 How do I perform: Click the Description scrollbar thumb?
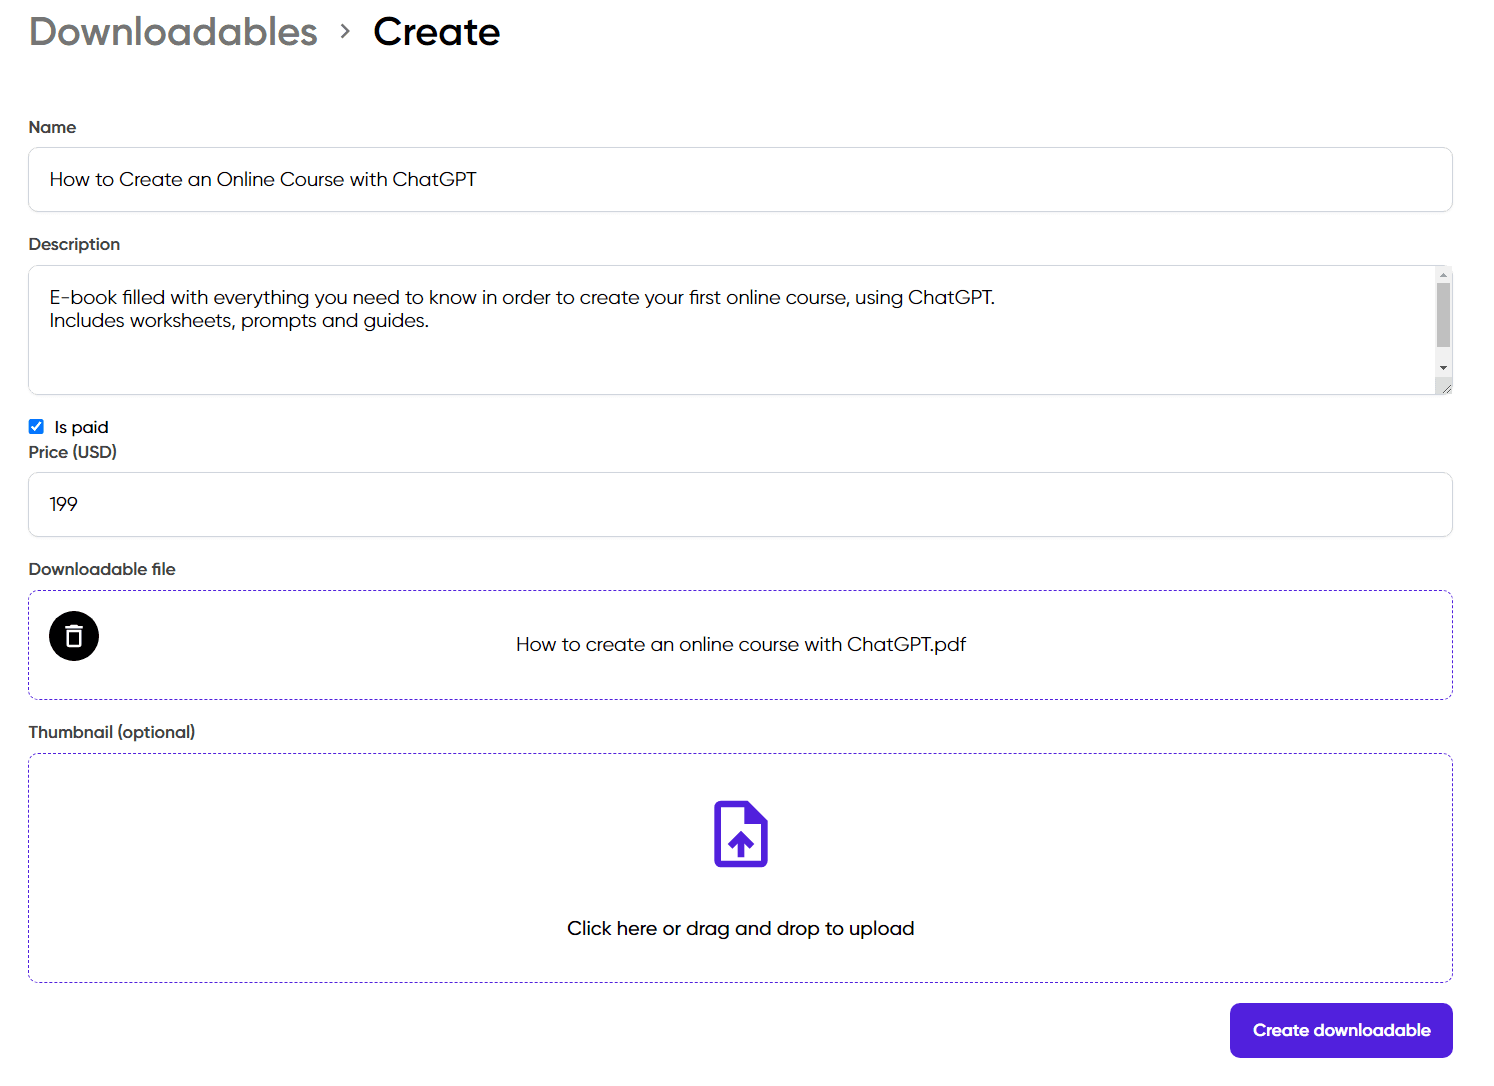[1443, 315]
